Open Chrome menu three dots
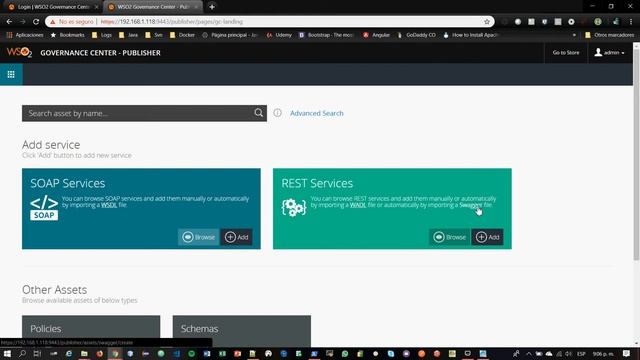 pyautogui.click(x=631, y=22)
